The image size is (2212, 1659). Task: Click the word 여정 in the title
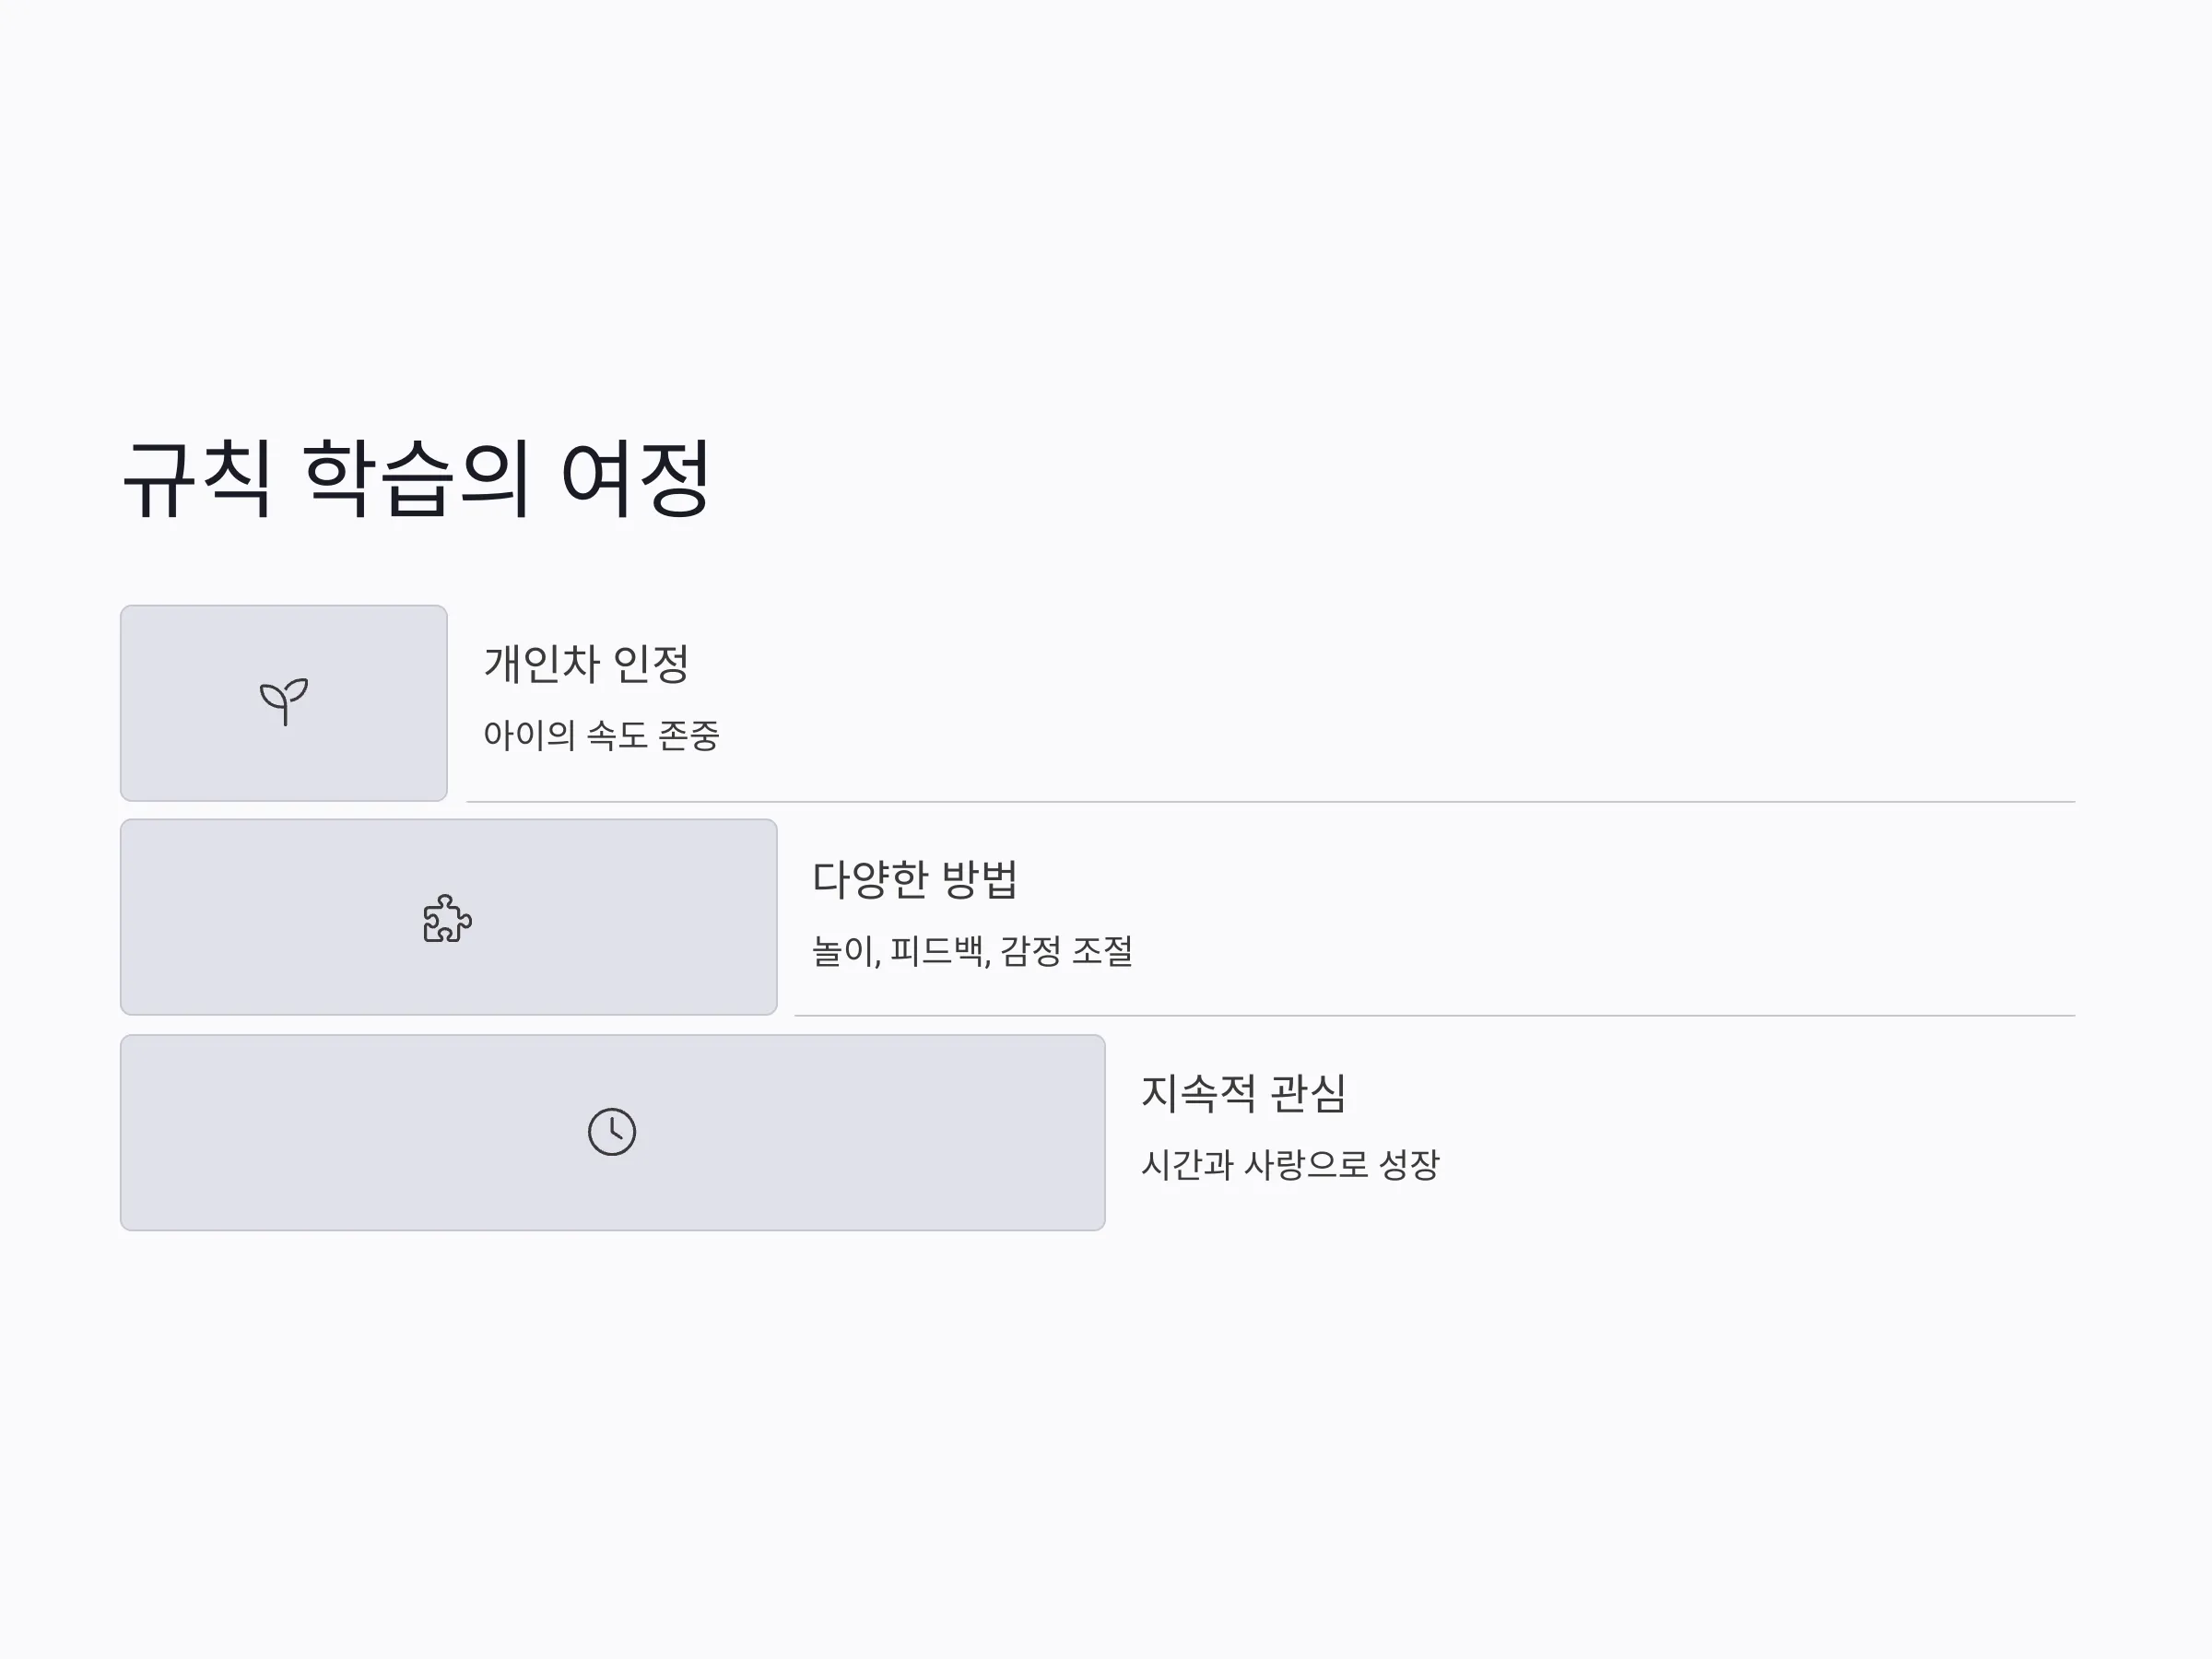(x=636, y=478)
